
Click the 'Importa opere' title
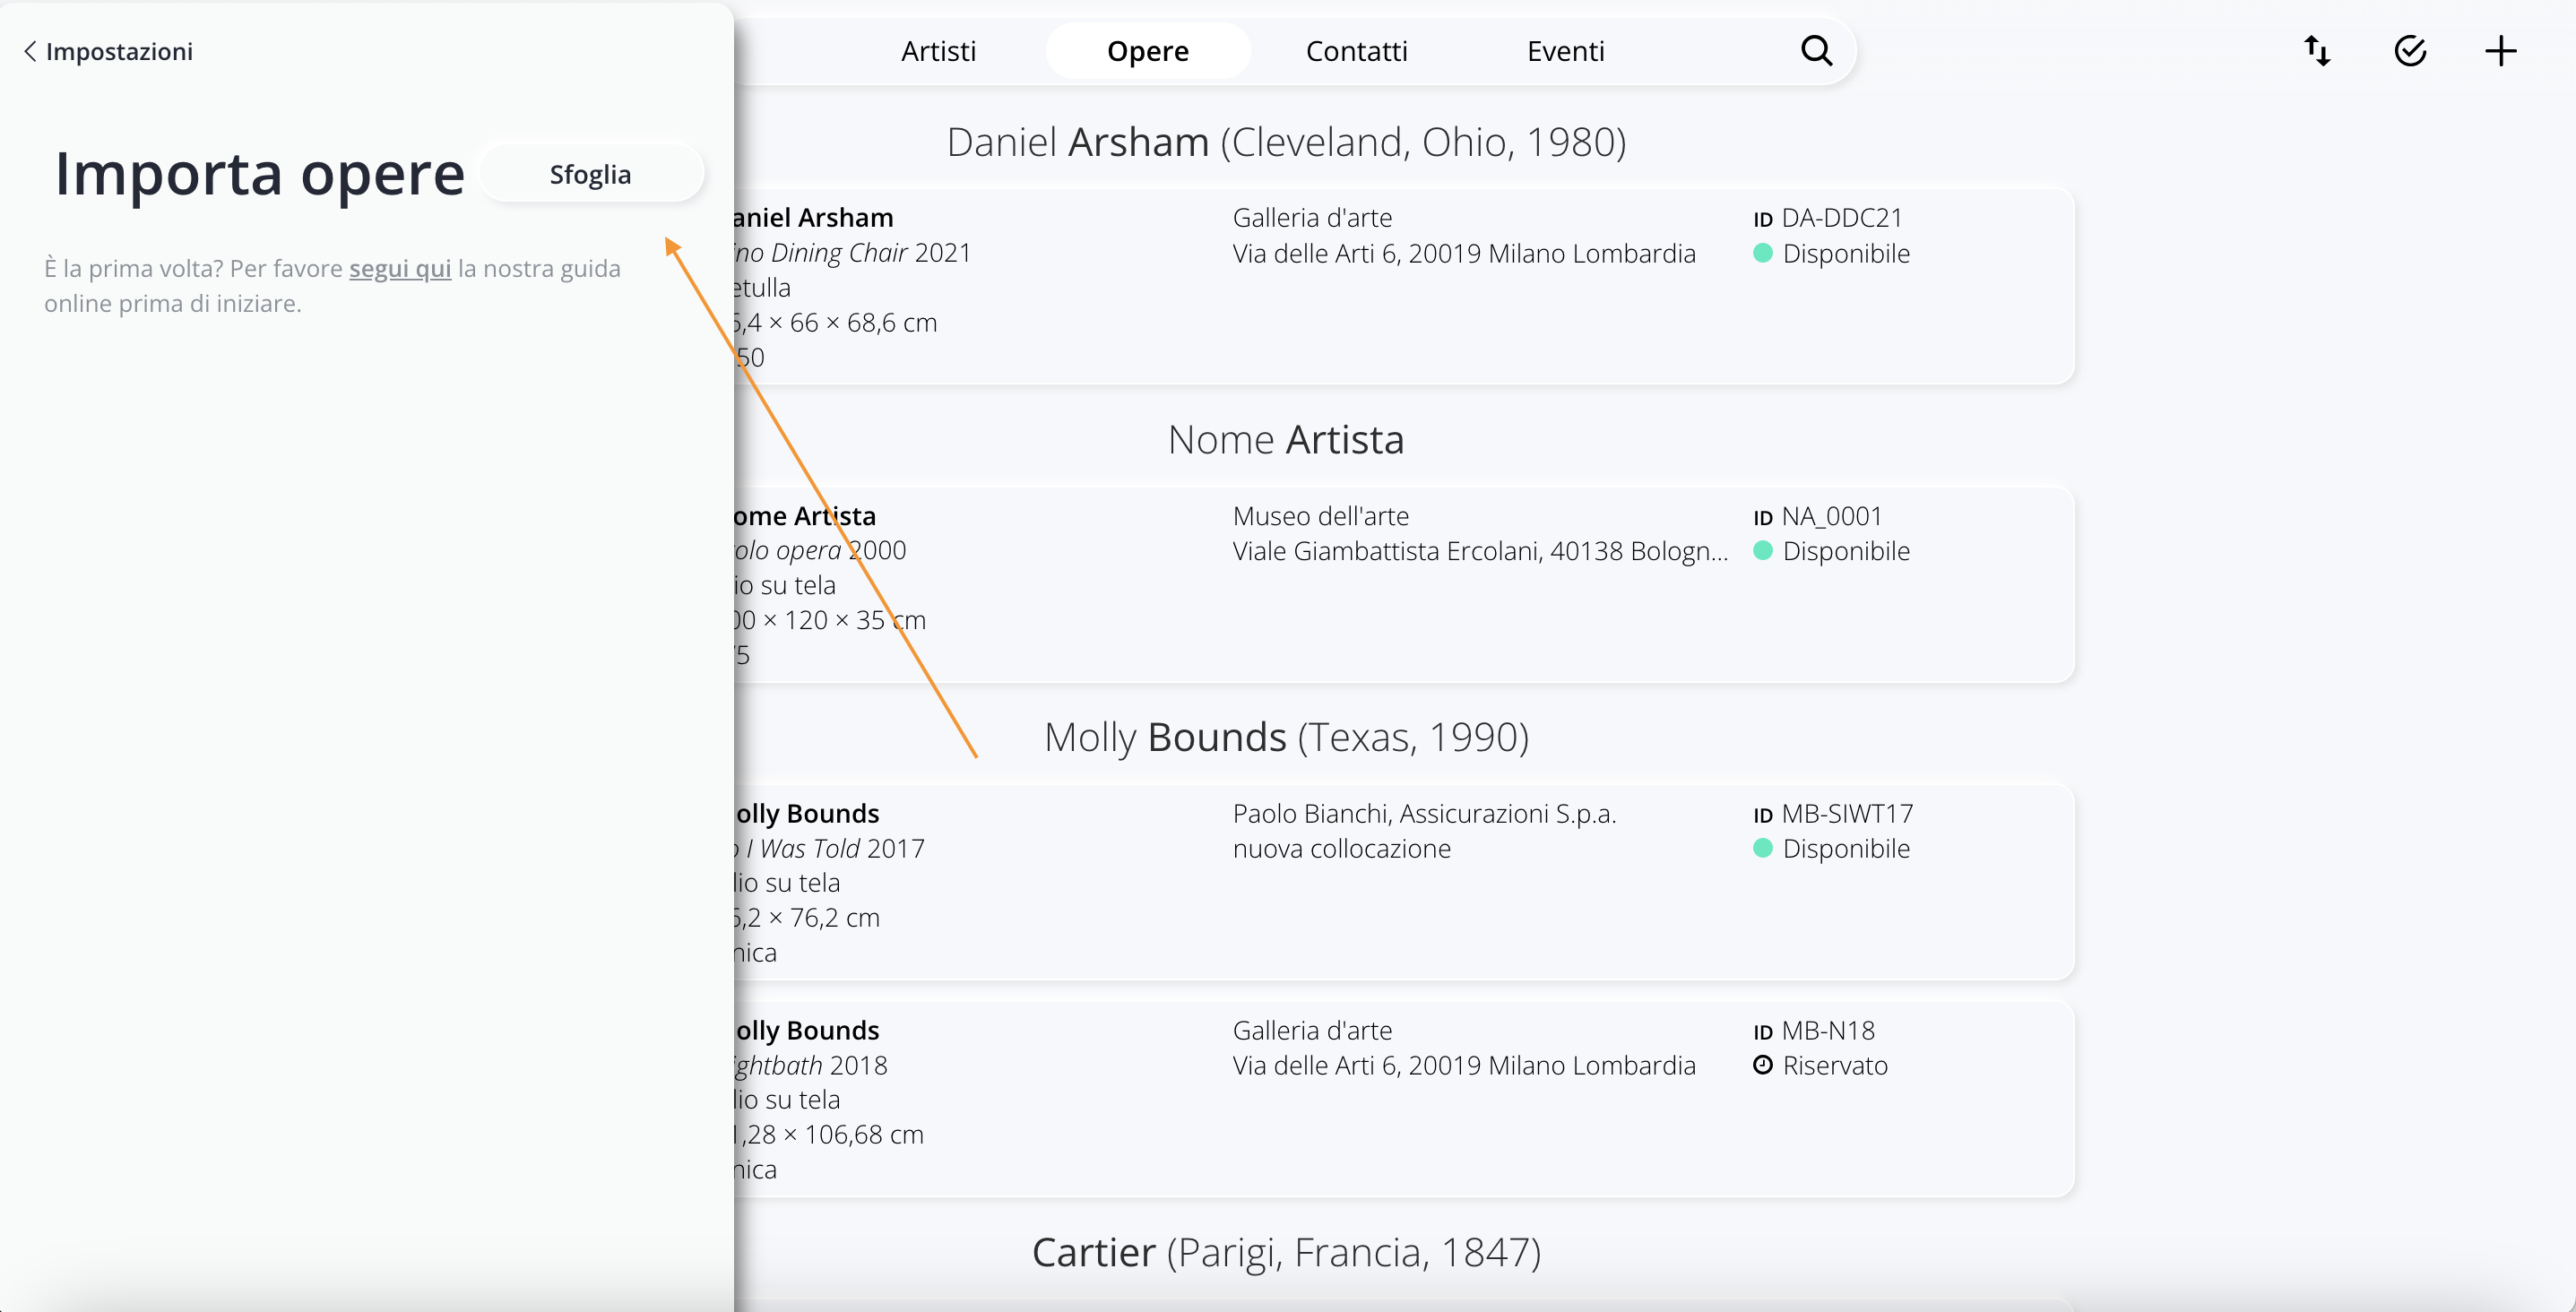260,174
